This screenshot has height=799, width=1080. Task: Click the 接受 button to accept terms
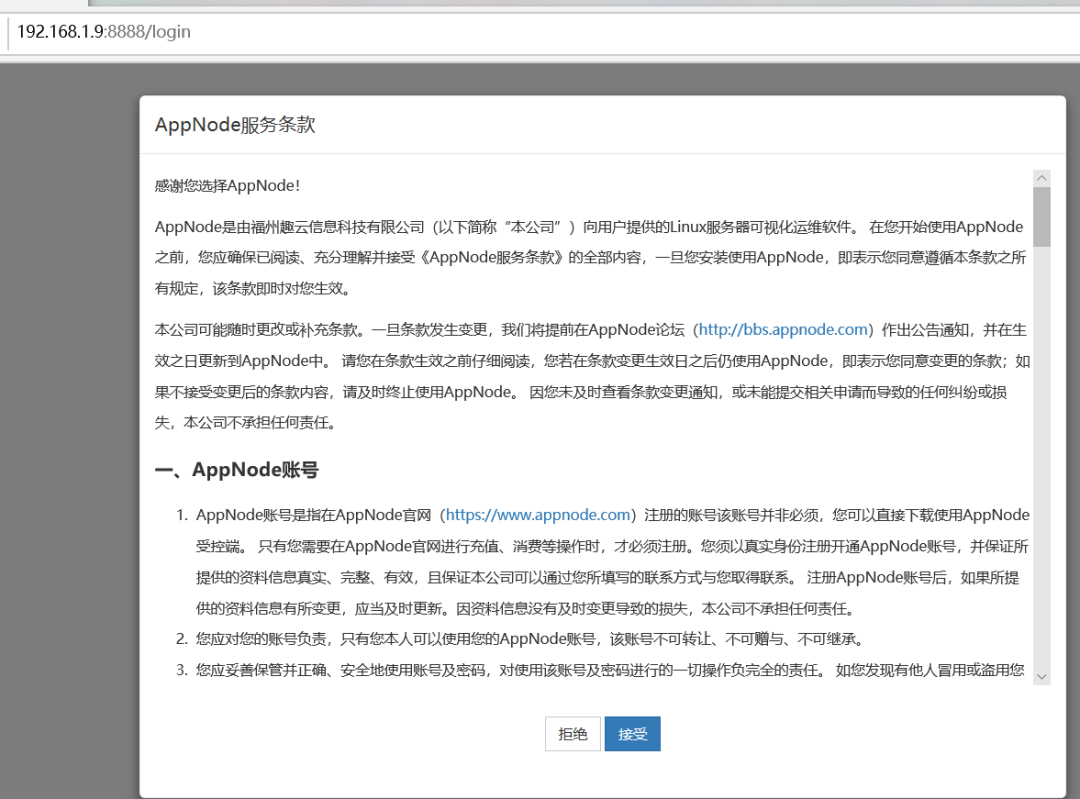632,734
